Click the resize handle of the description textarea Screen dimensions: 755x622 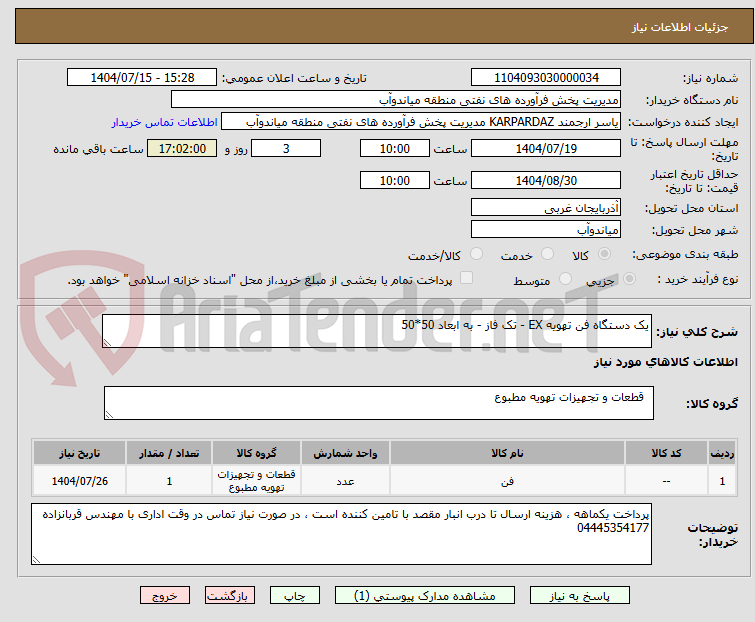point(107,343)
